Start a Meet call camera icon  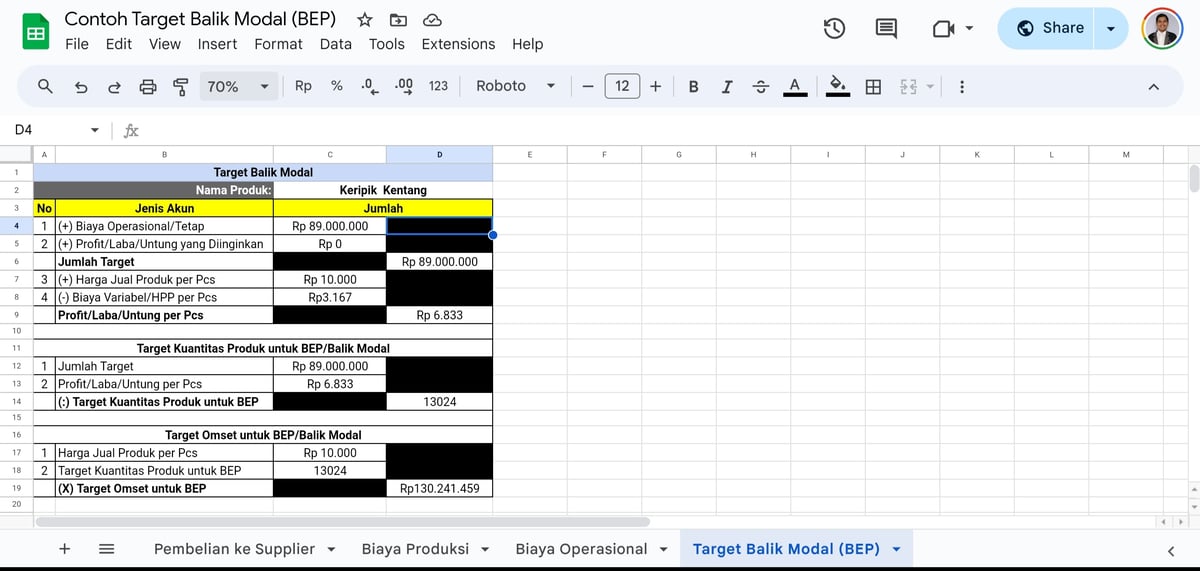(943, 29)
